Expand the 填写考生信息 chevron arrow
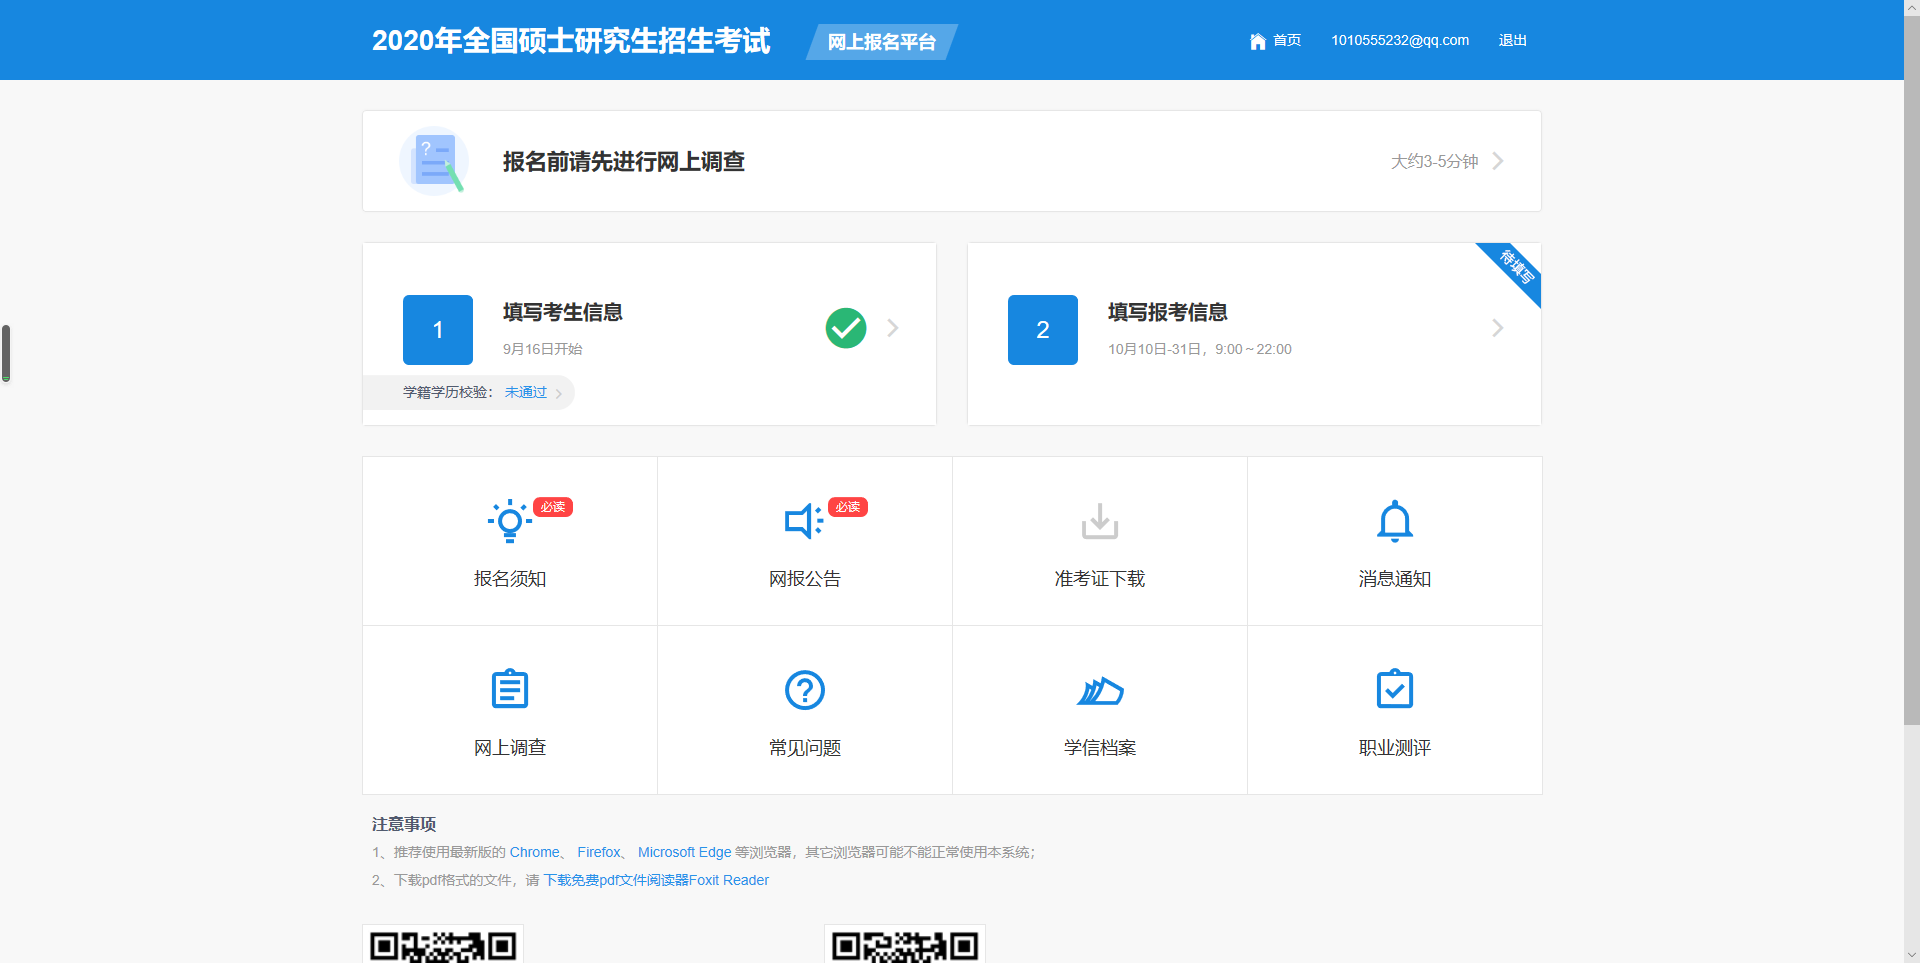The width and height of the screenshot is (1920, 963). (893, 328)
